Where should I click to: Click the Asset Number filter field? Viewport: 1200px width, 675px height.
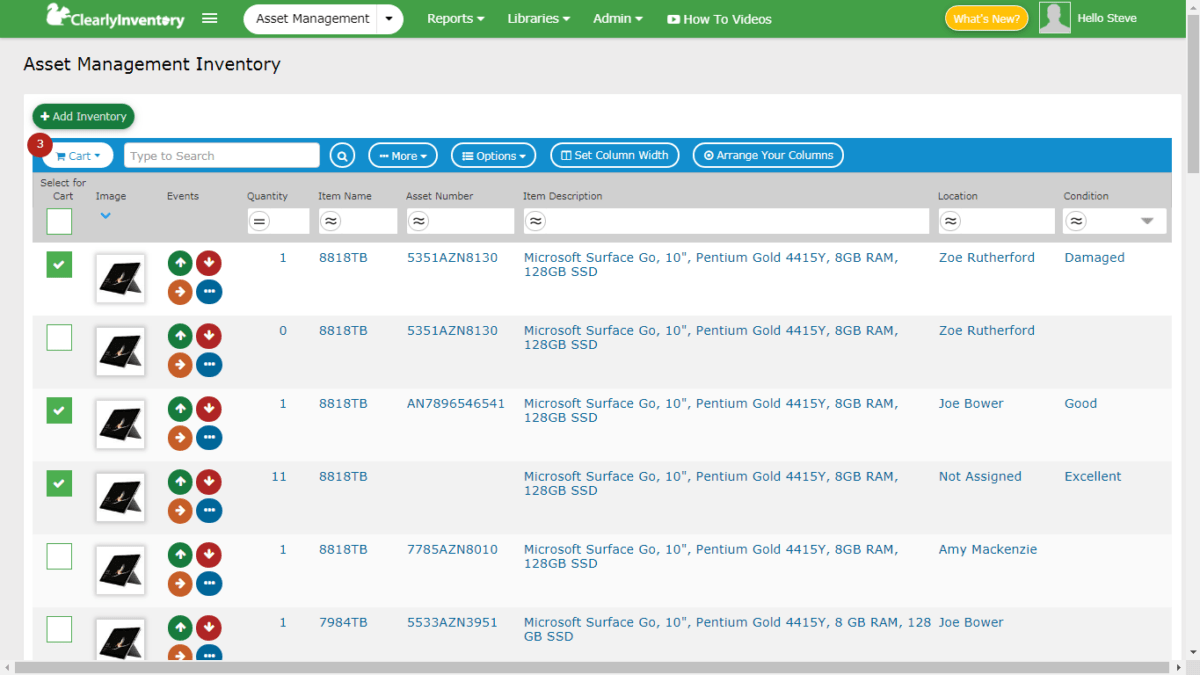(460, 221)
